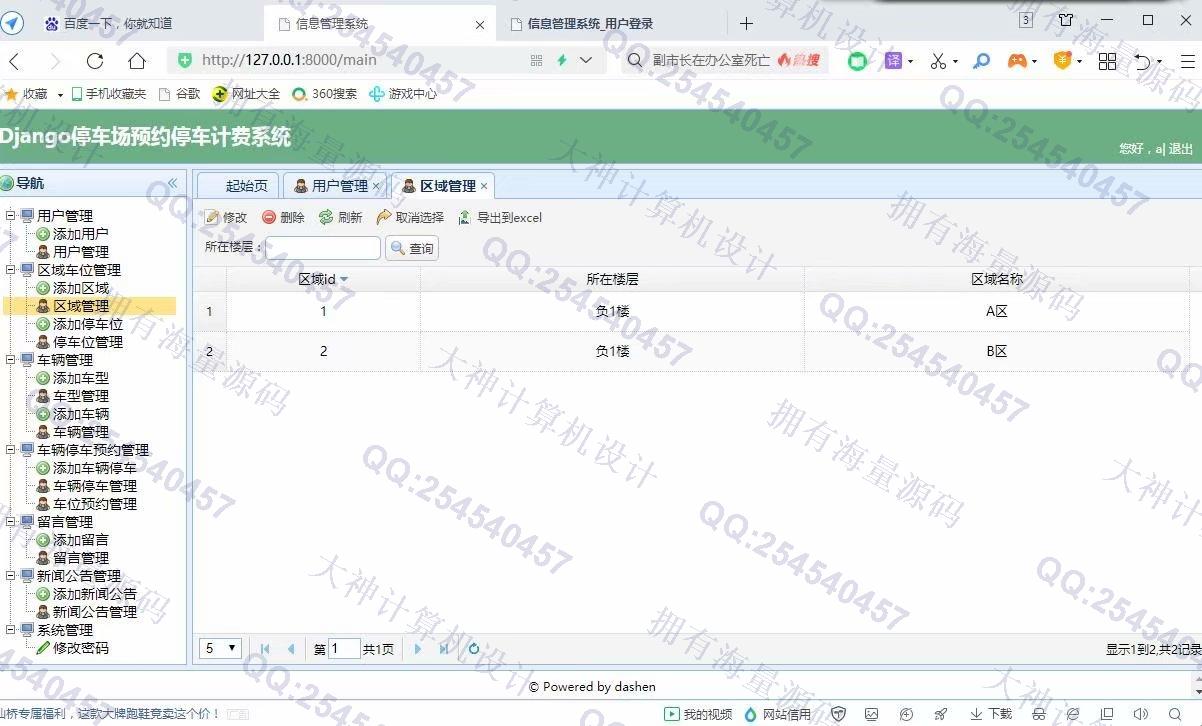Click the 查询 search button
The image size is (1202, 726).
(x=412, y=248)
